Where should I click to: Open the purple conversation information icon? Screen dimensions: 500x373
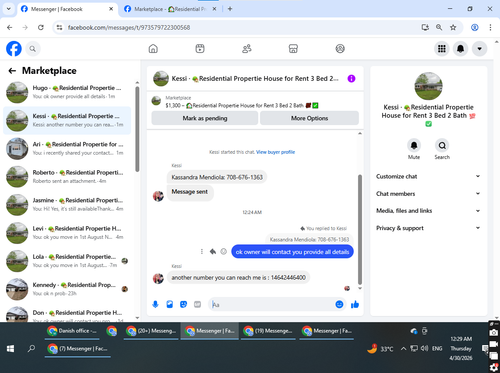pyautogui.click(x=351, y=79)
